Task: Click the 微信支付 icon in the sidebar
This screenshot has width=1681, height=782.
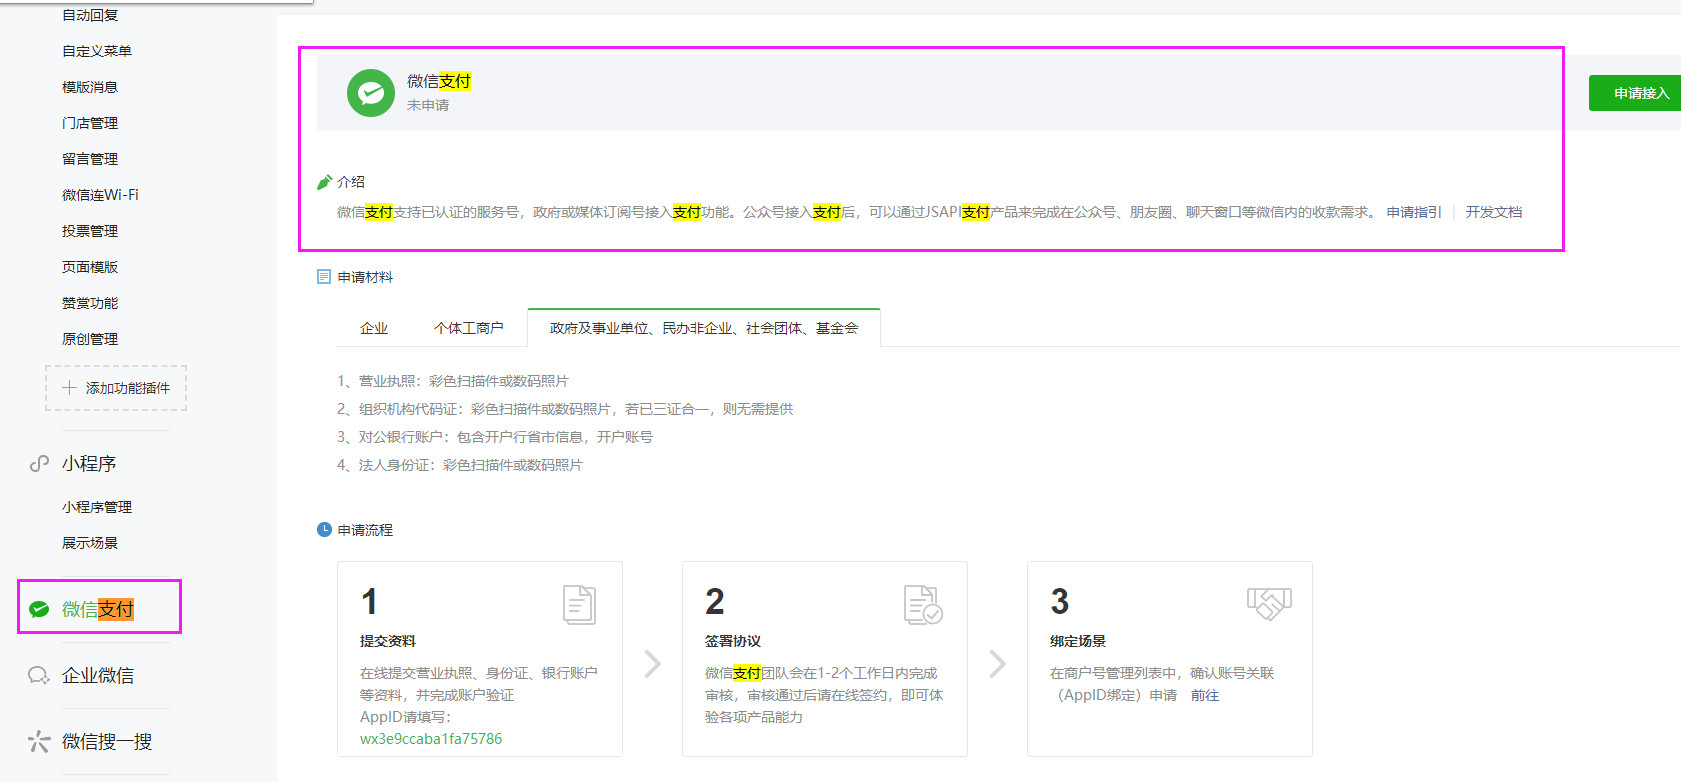Action: [x=39, y=609]
